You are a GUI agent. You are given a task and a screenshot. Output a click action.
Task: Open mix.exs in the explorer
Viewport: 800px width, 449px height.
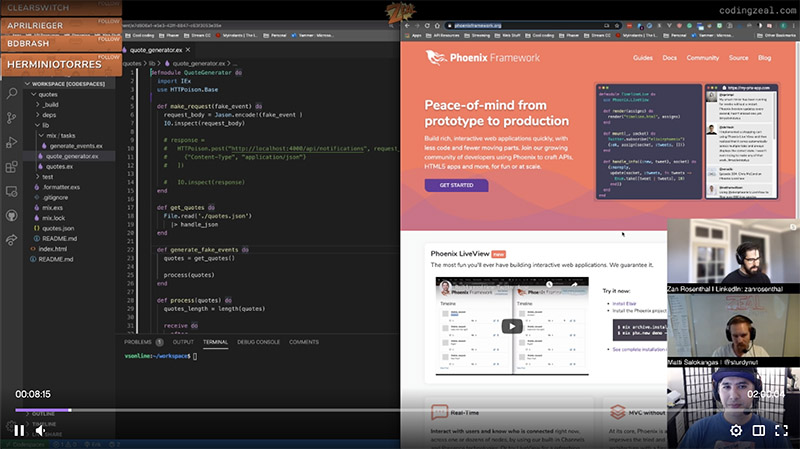point(52,208)
